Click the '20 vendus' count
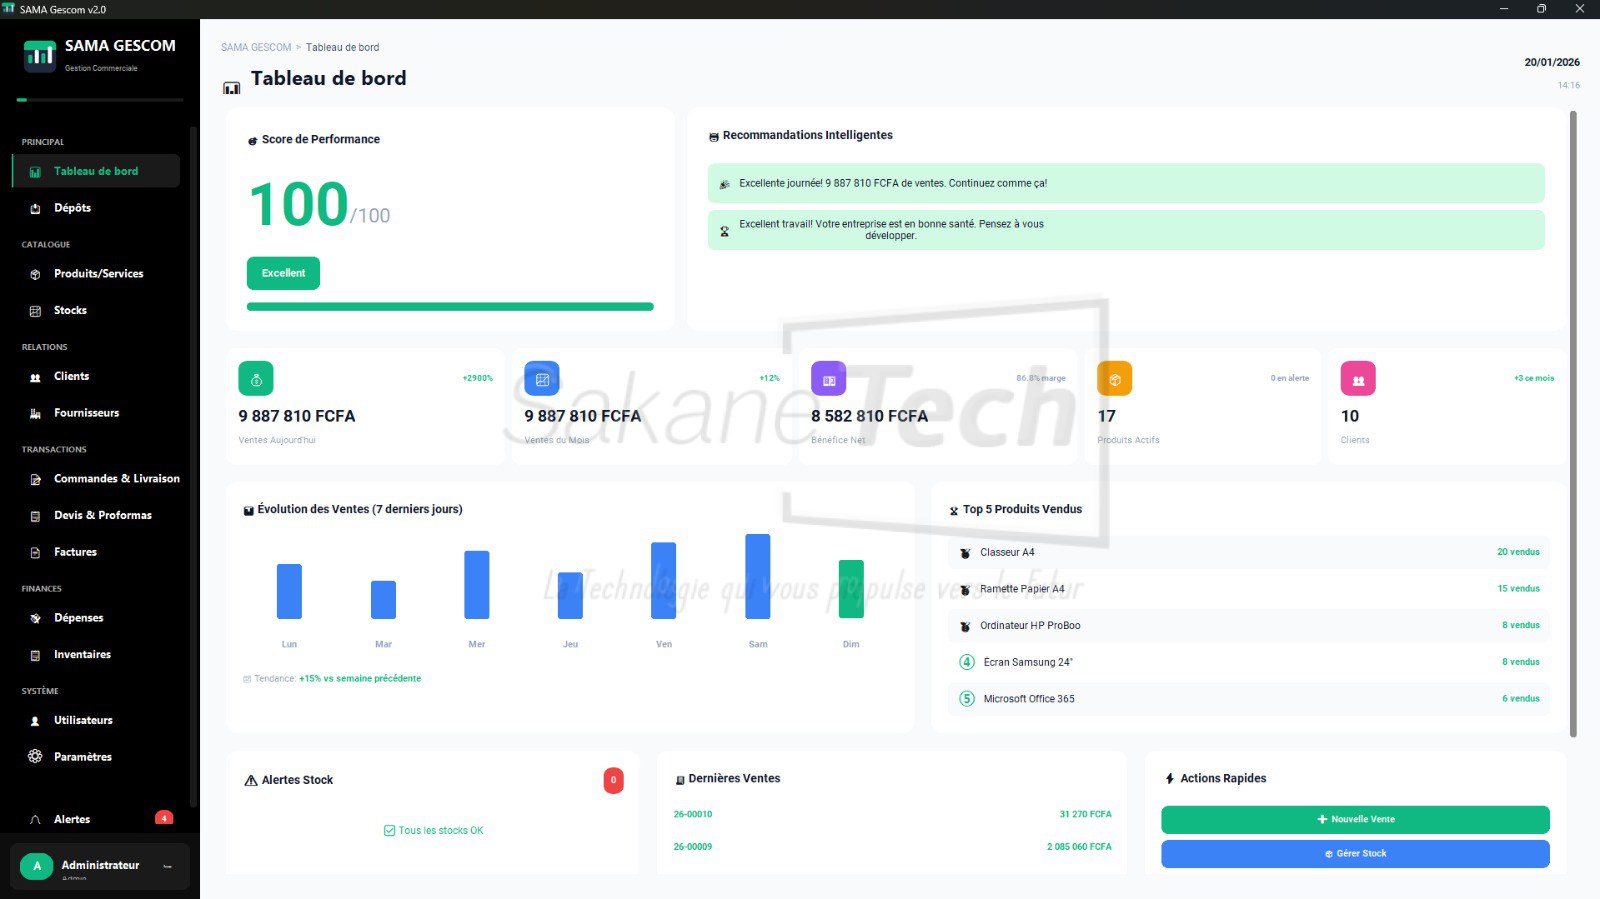Viewport: 1600px width, 899px height. point(1518,552)
